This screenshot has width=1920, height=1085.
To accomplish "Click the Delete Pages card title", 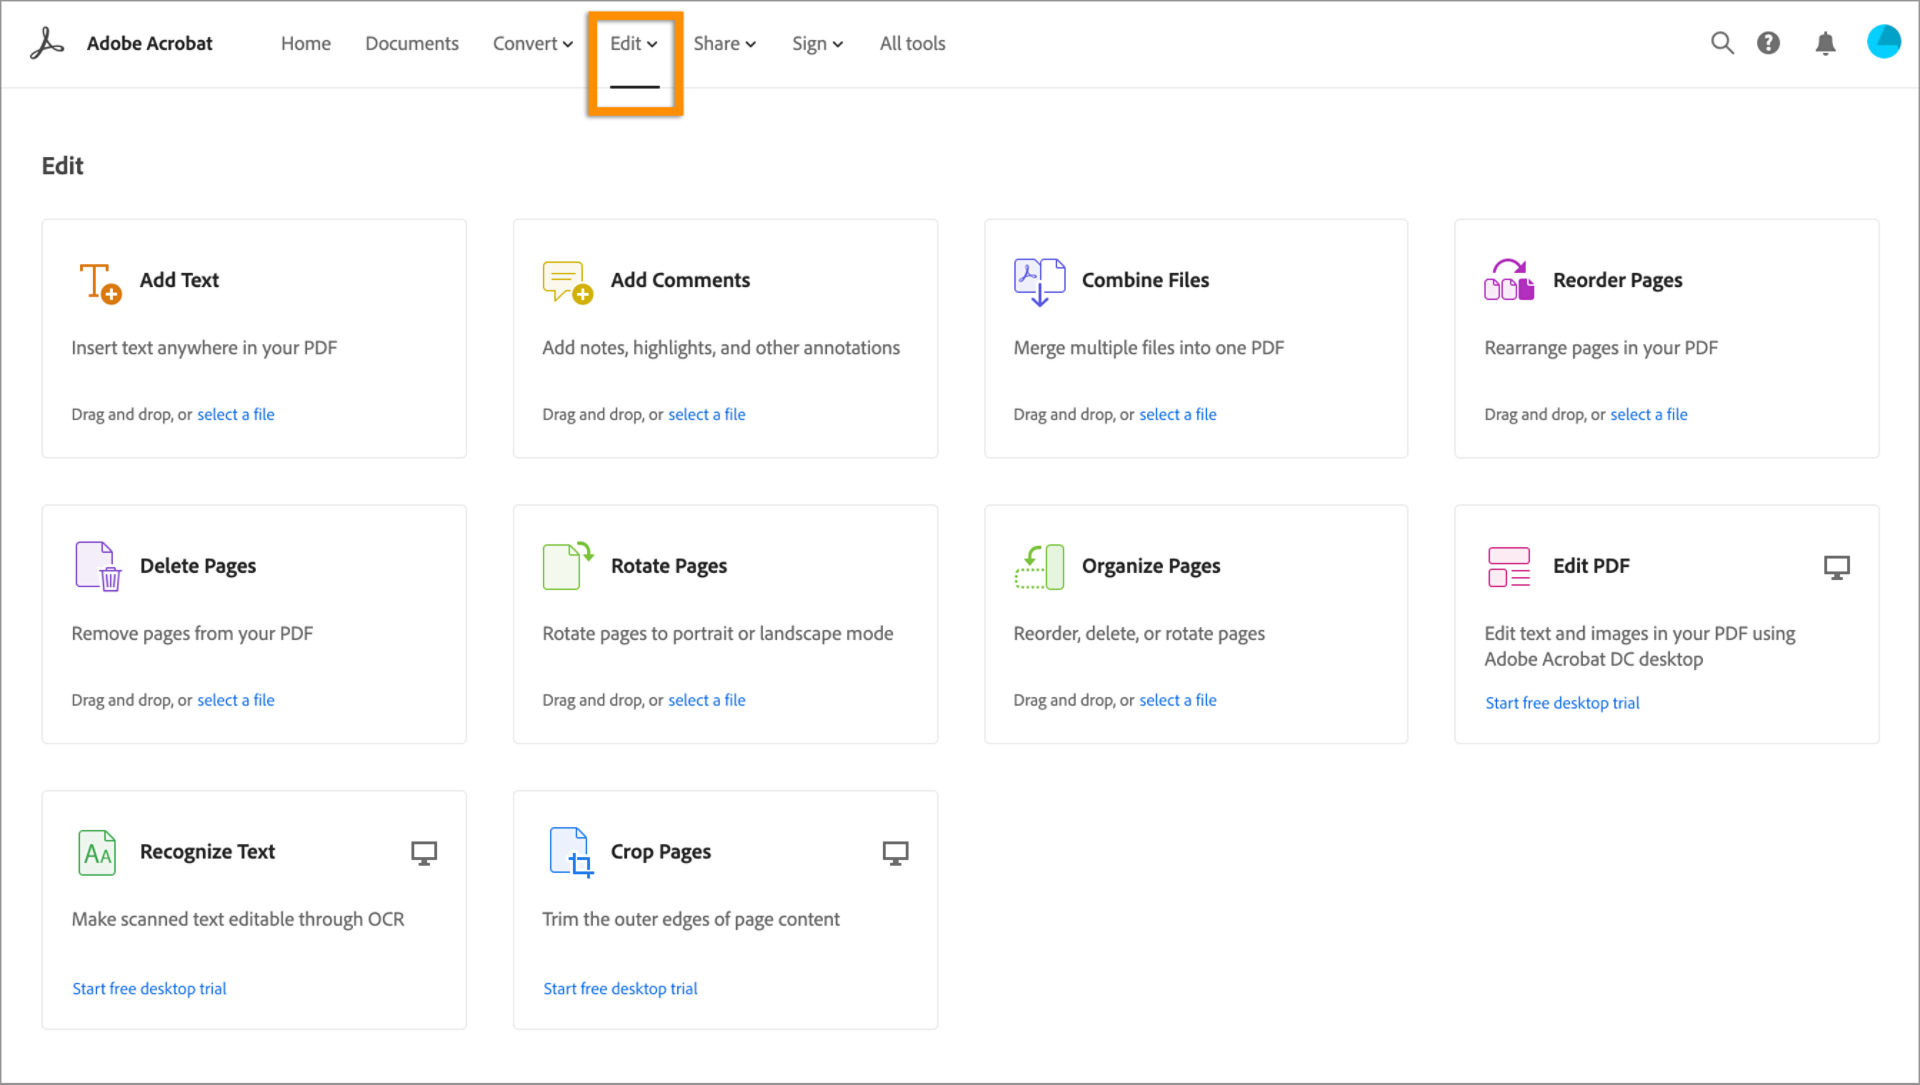I will [198, 566].
